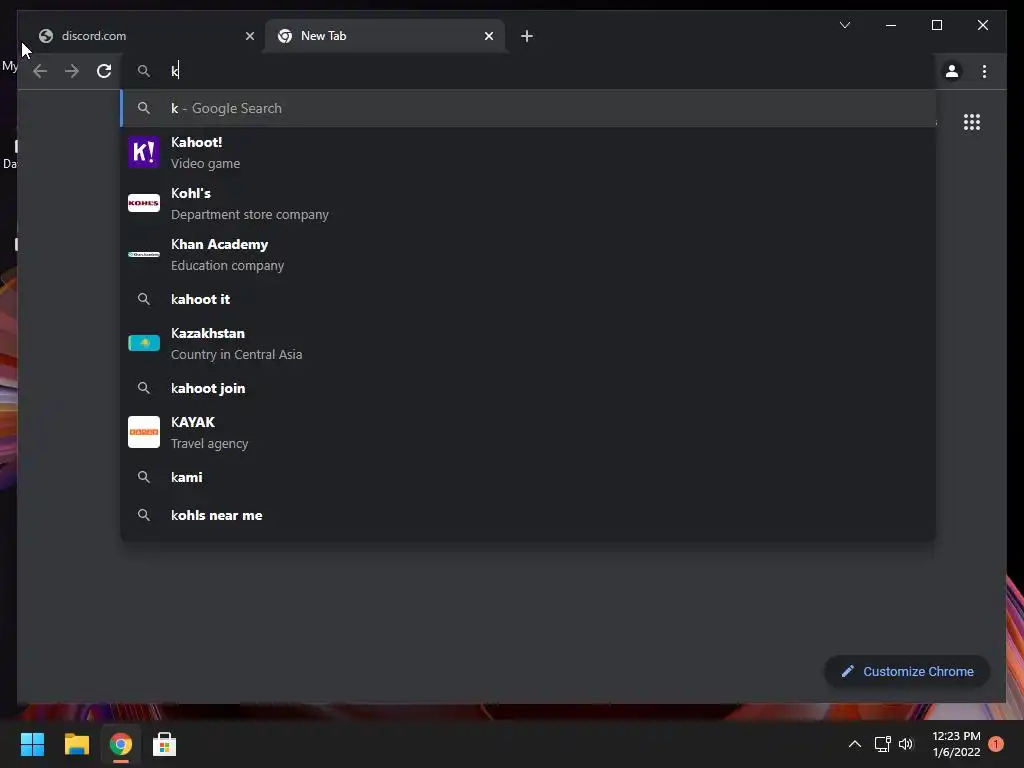Close the New Tab tab
Image resolution: width=1024 pixels, height=768 pixels.
488,36
